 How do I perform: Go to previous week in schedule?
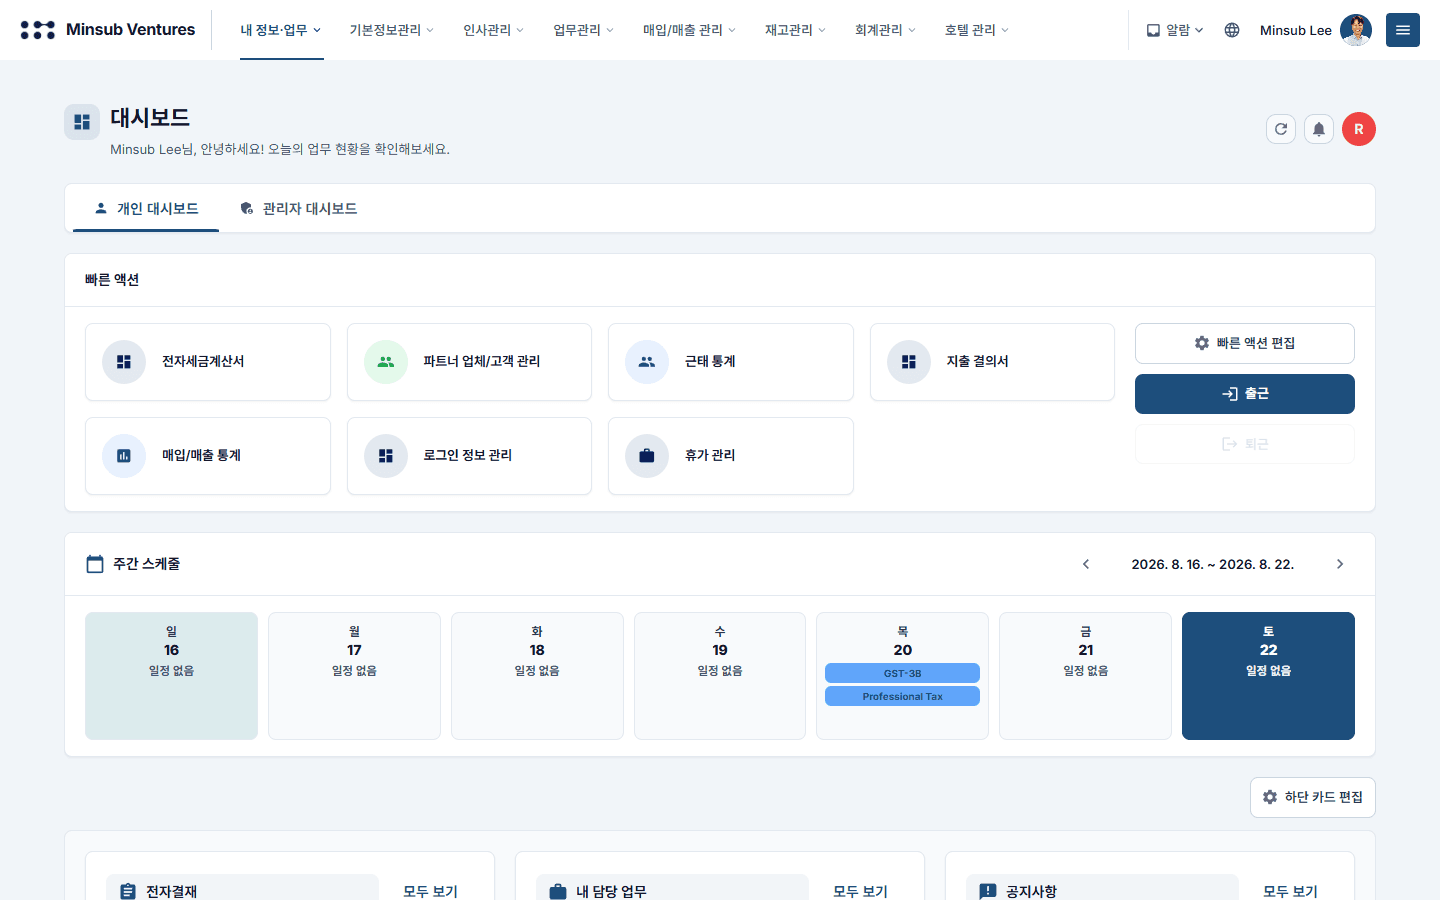pos(1086,564)
